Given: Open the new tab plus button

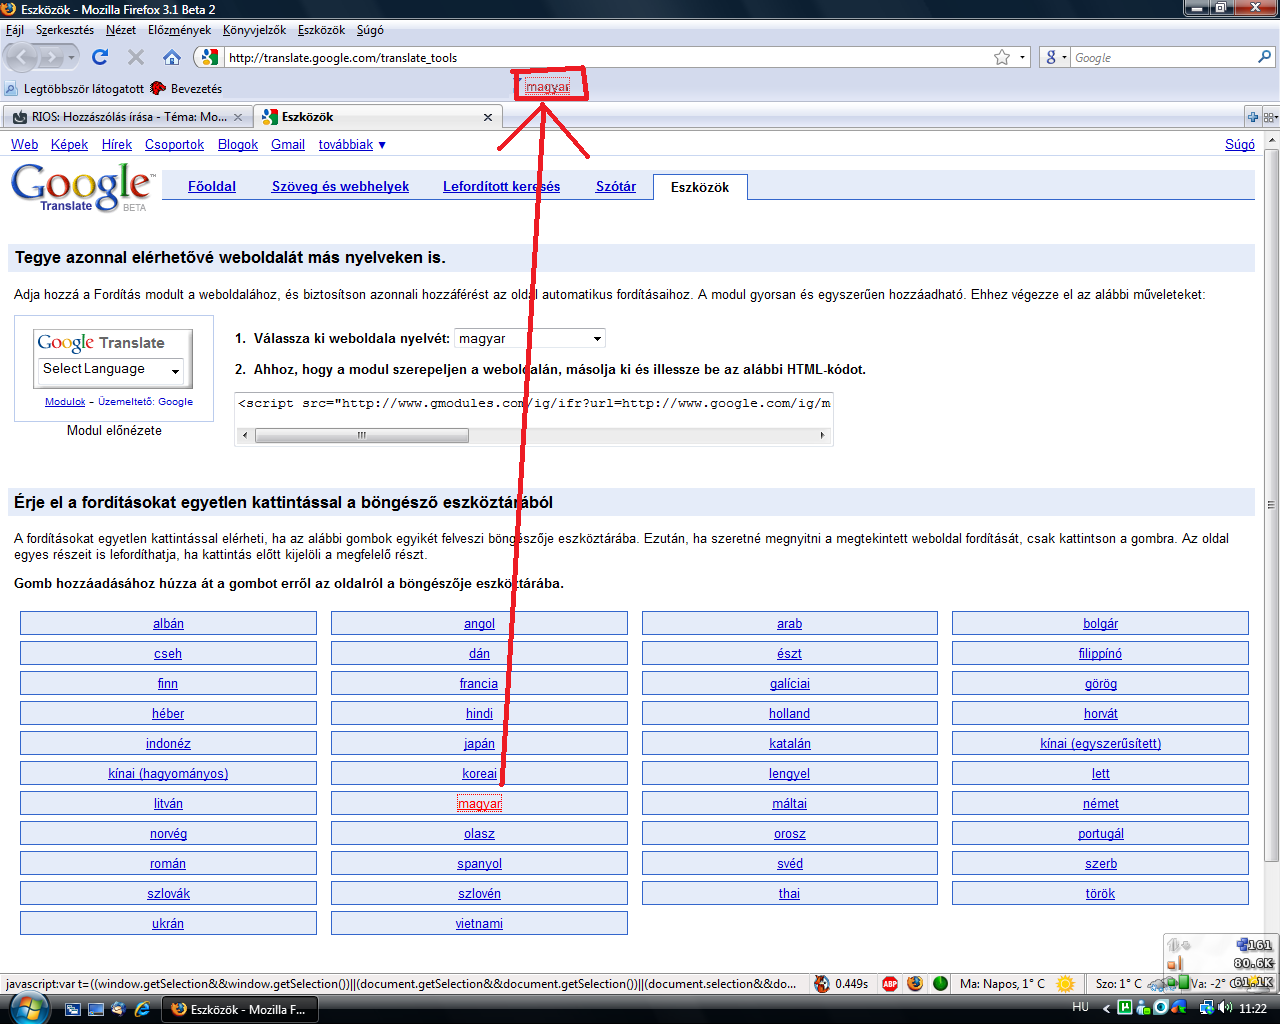Looking at the screenshot, I should pos(1252,117).
